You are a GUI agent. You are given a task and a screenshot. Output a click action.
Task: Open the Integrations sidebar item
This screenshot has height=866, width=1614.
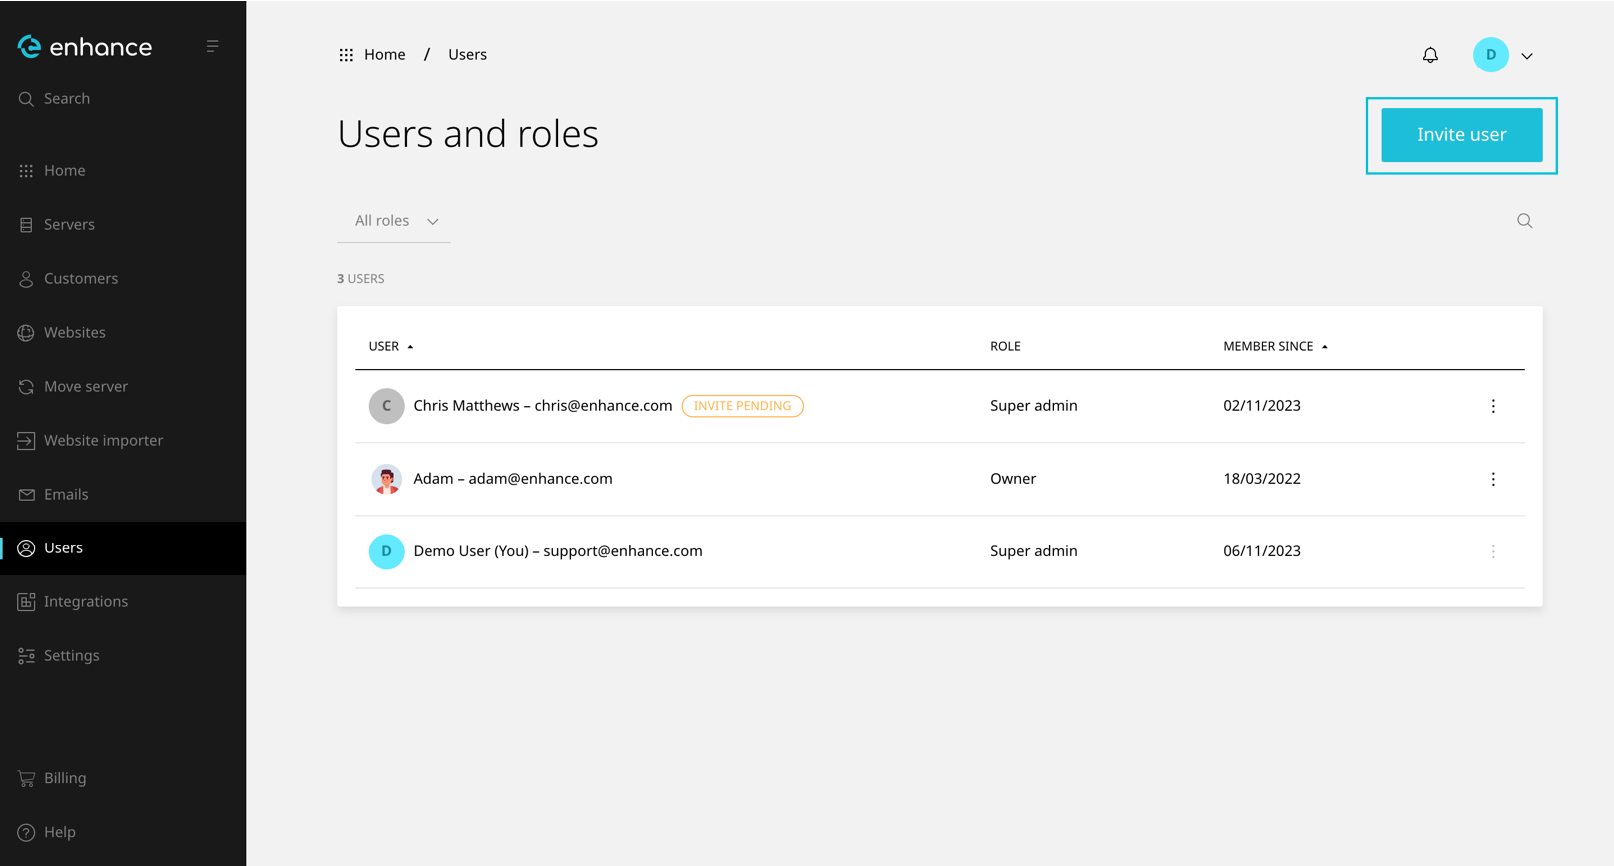[x=85, y=602]
